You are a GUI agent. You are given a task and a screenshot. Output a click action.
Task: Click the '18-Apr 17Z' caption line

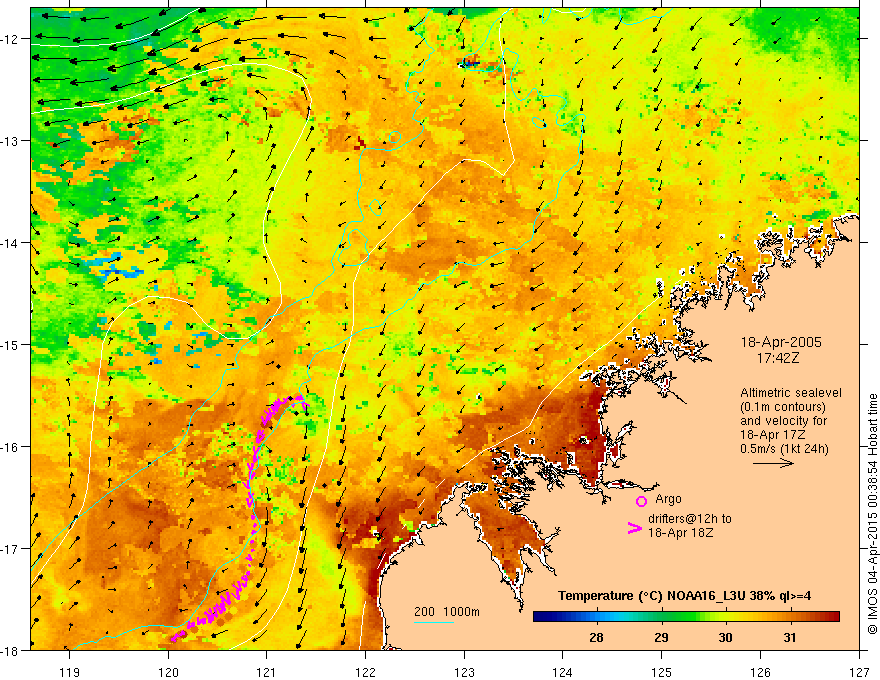click(773, 435)
